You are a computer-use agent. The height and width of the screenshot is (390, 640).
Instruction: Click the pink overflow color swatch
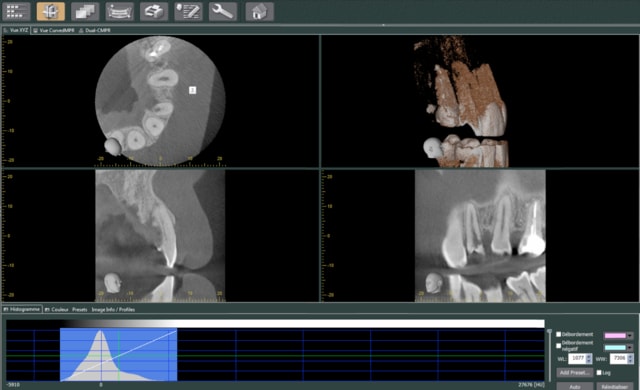pyautogui.click(x=615, y=336)
